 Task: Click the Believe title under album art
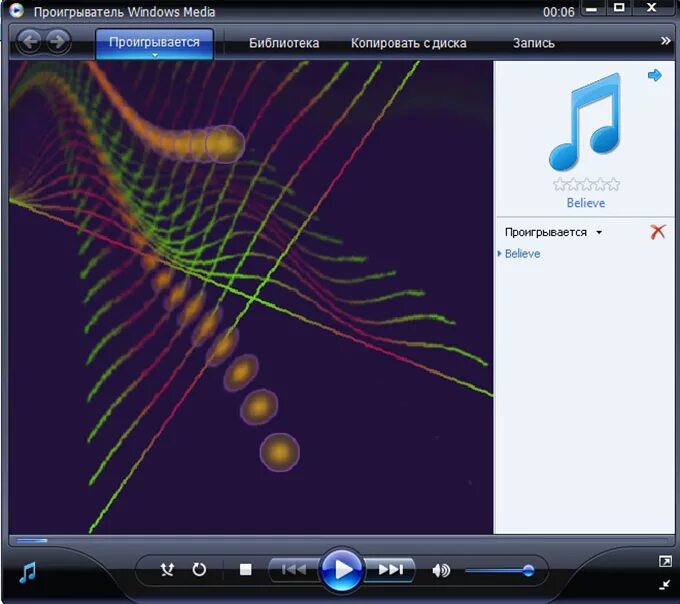click(585, 203)
